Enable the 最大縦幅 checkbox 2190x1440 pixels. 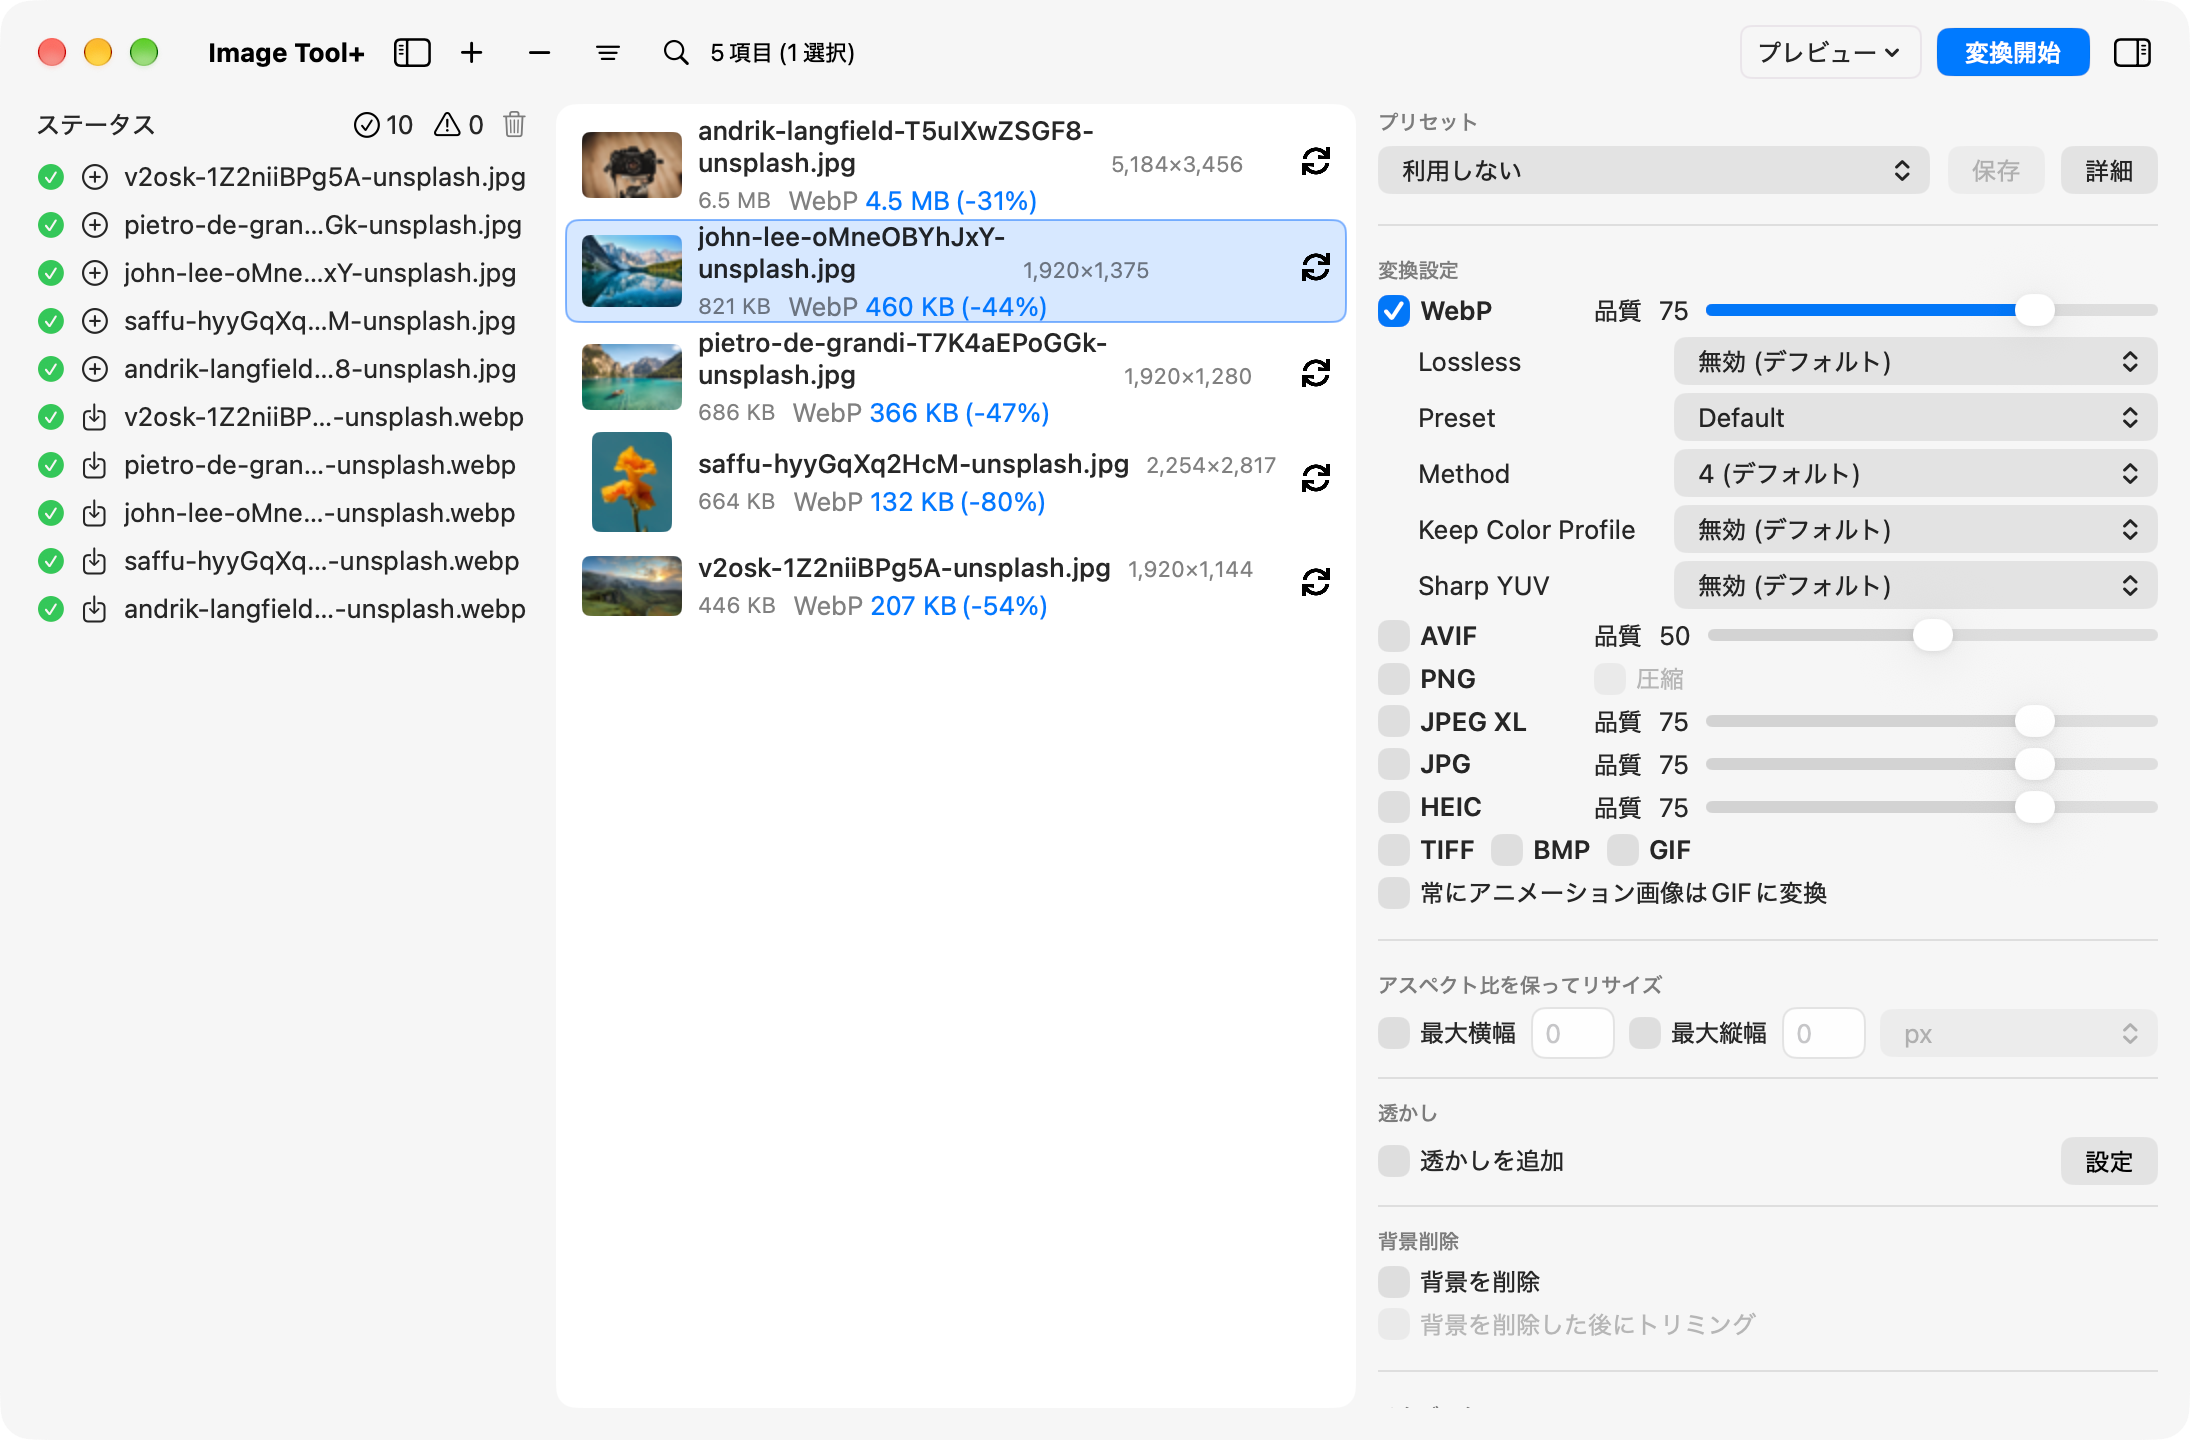(1645, 1034)
